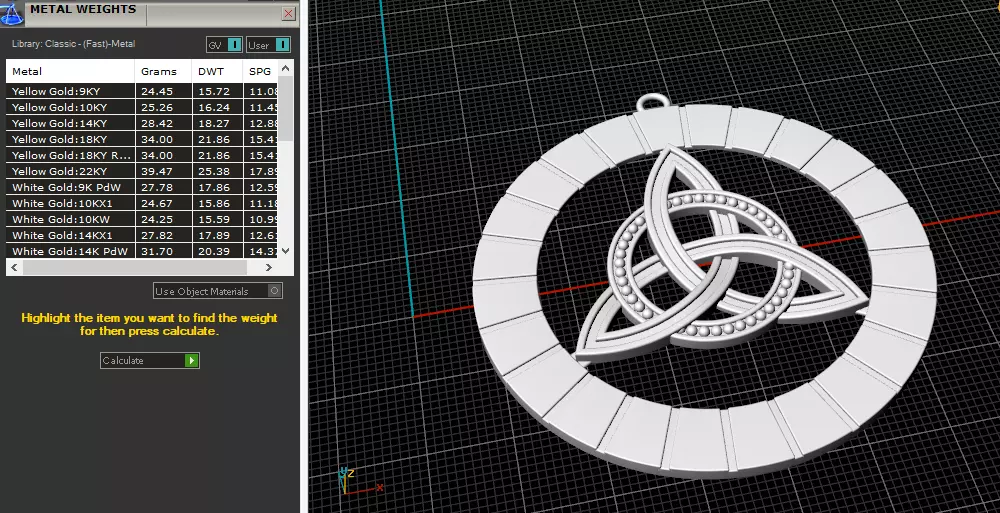The image size is (1000, 513).
Task: Click the 31.70 grams value
Action: 157,251
